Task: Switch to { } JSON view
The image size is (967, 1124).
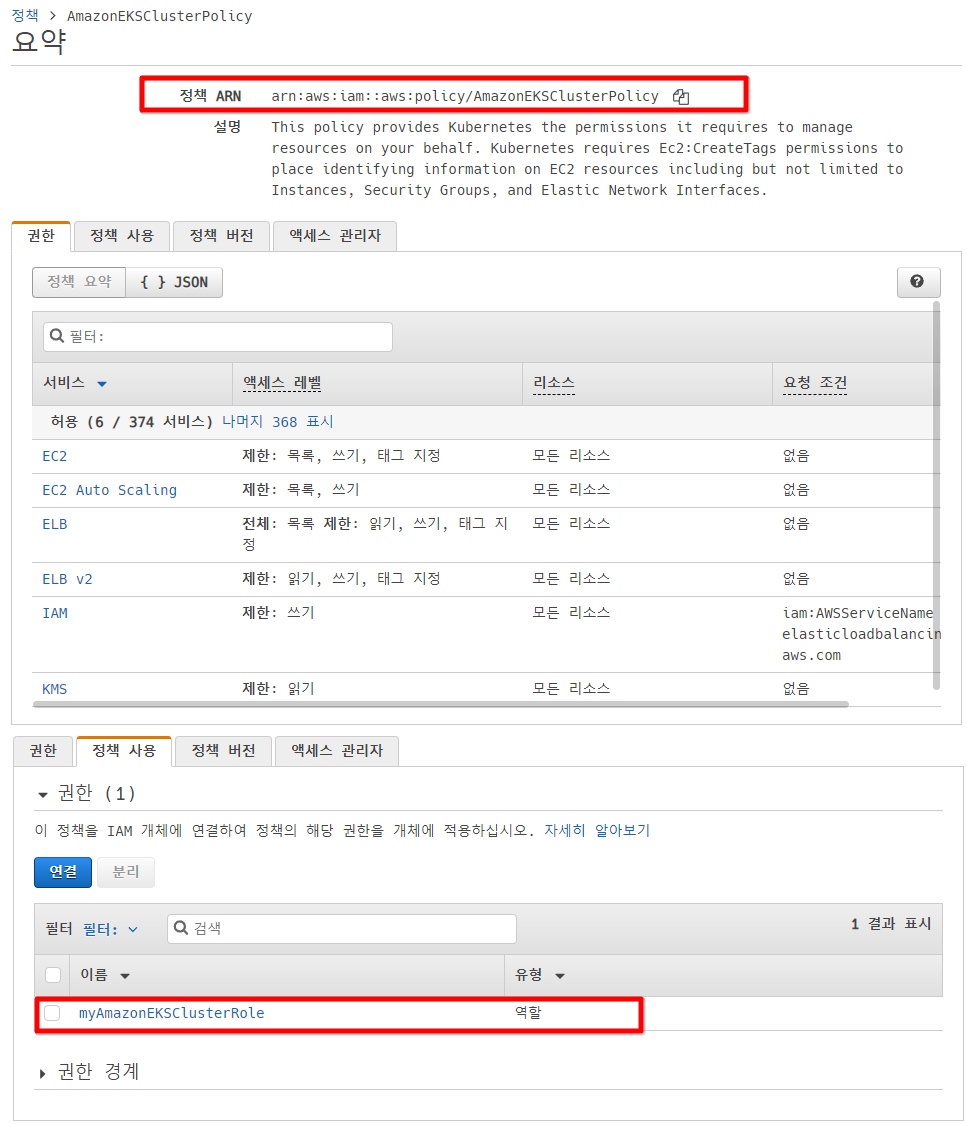Action: (x=174, y=282)
